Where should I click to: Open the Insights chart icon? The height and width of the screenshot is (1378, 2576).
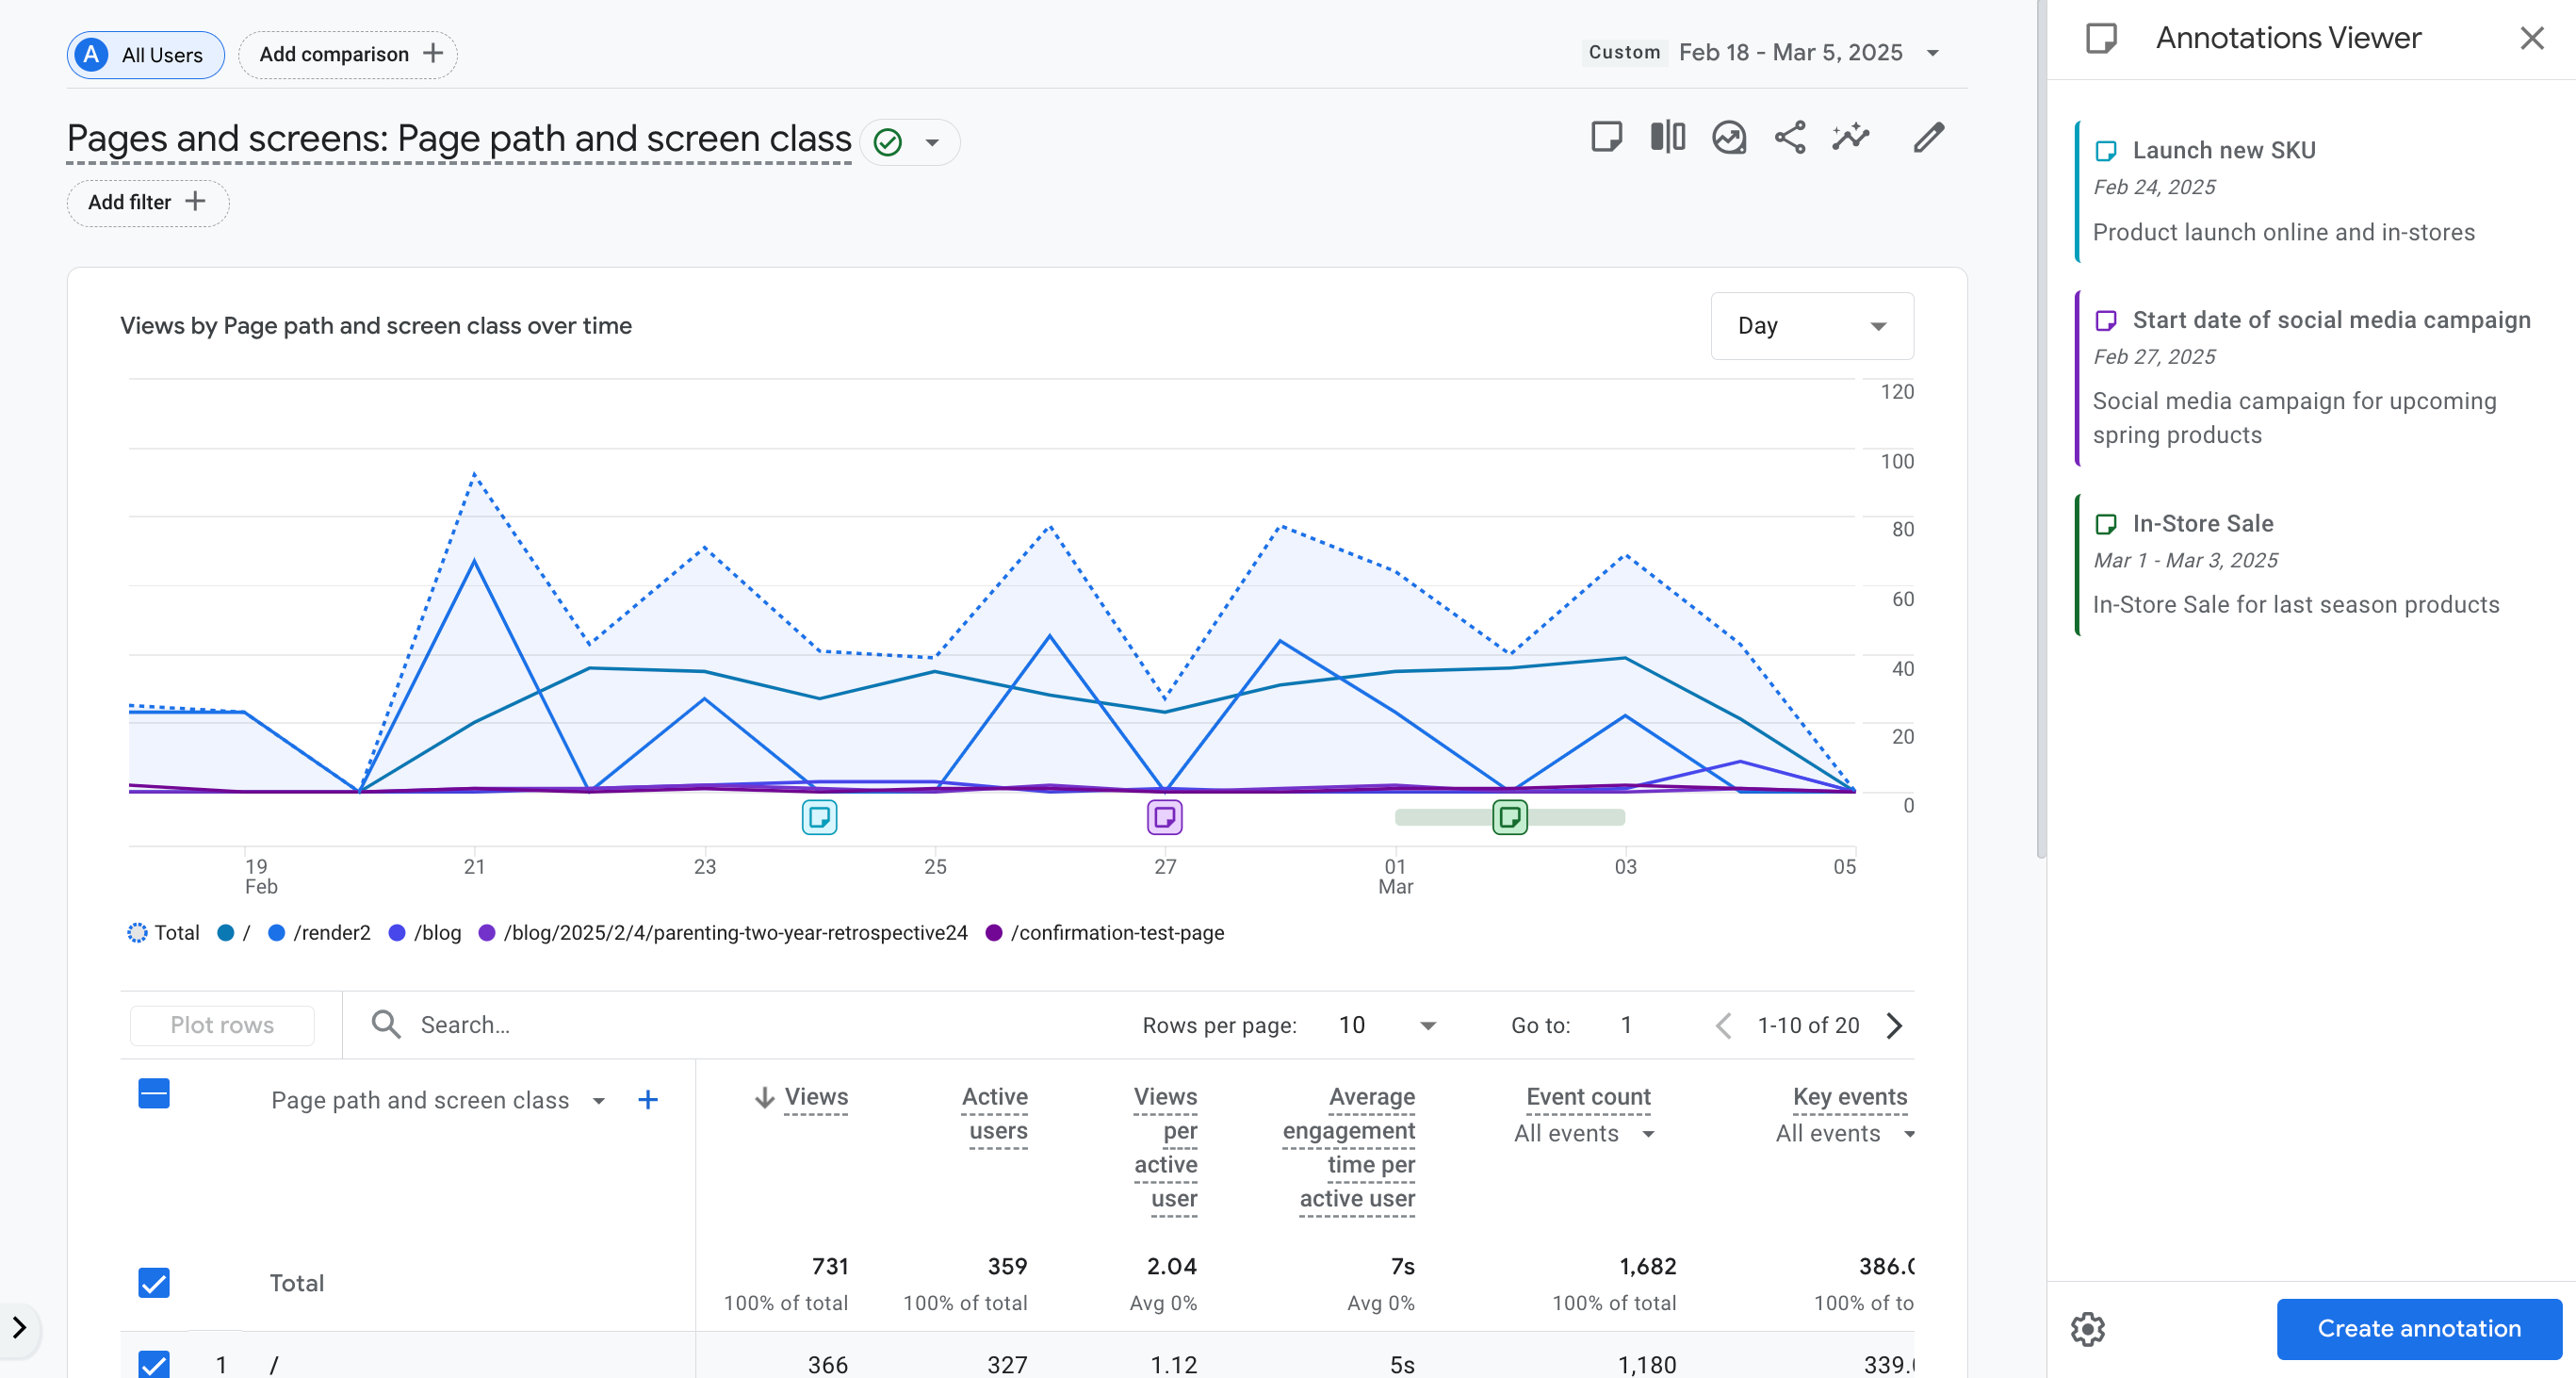click(1729, 137)
